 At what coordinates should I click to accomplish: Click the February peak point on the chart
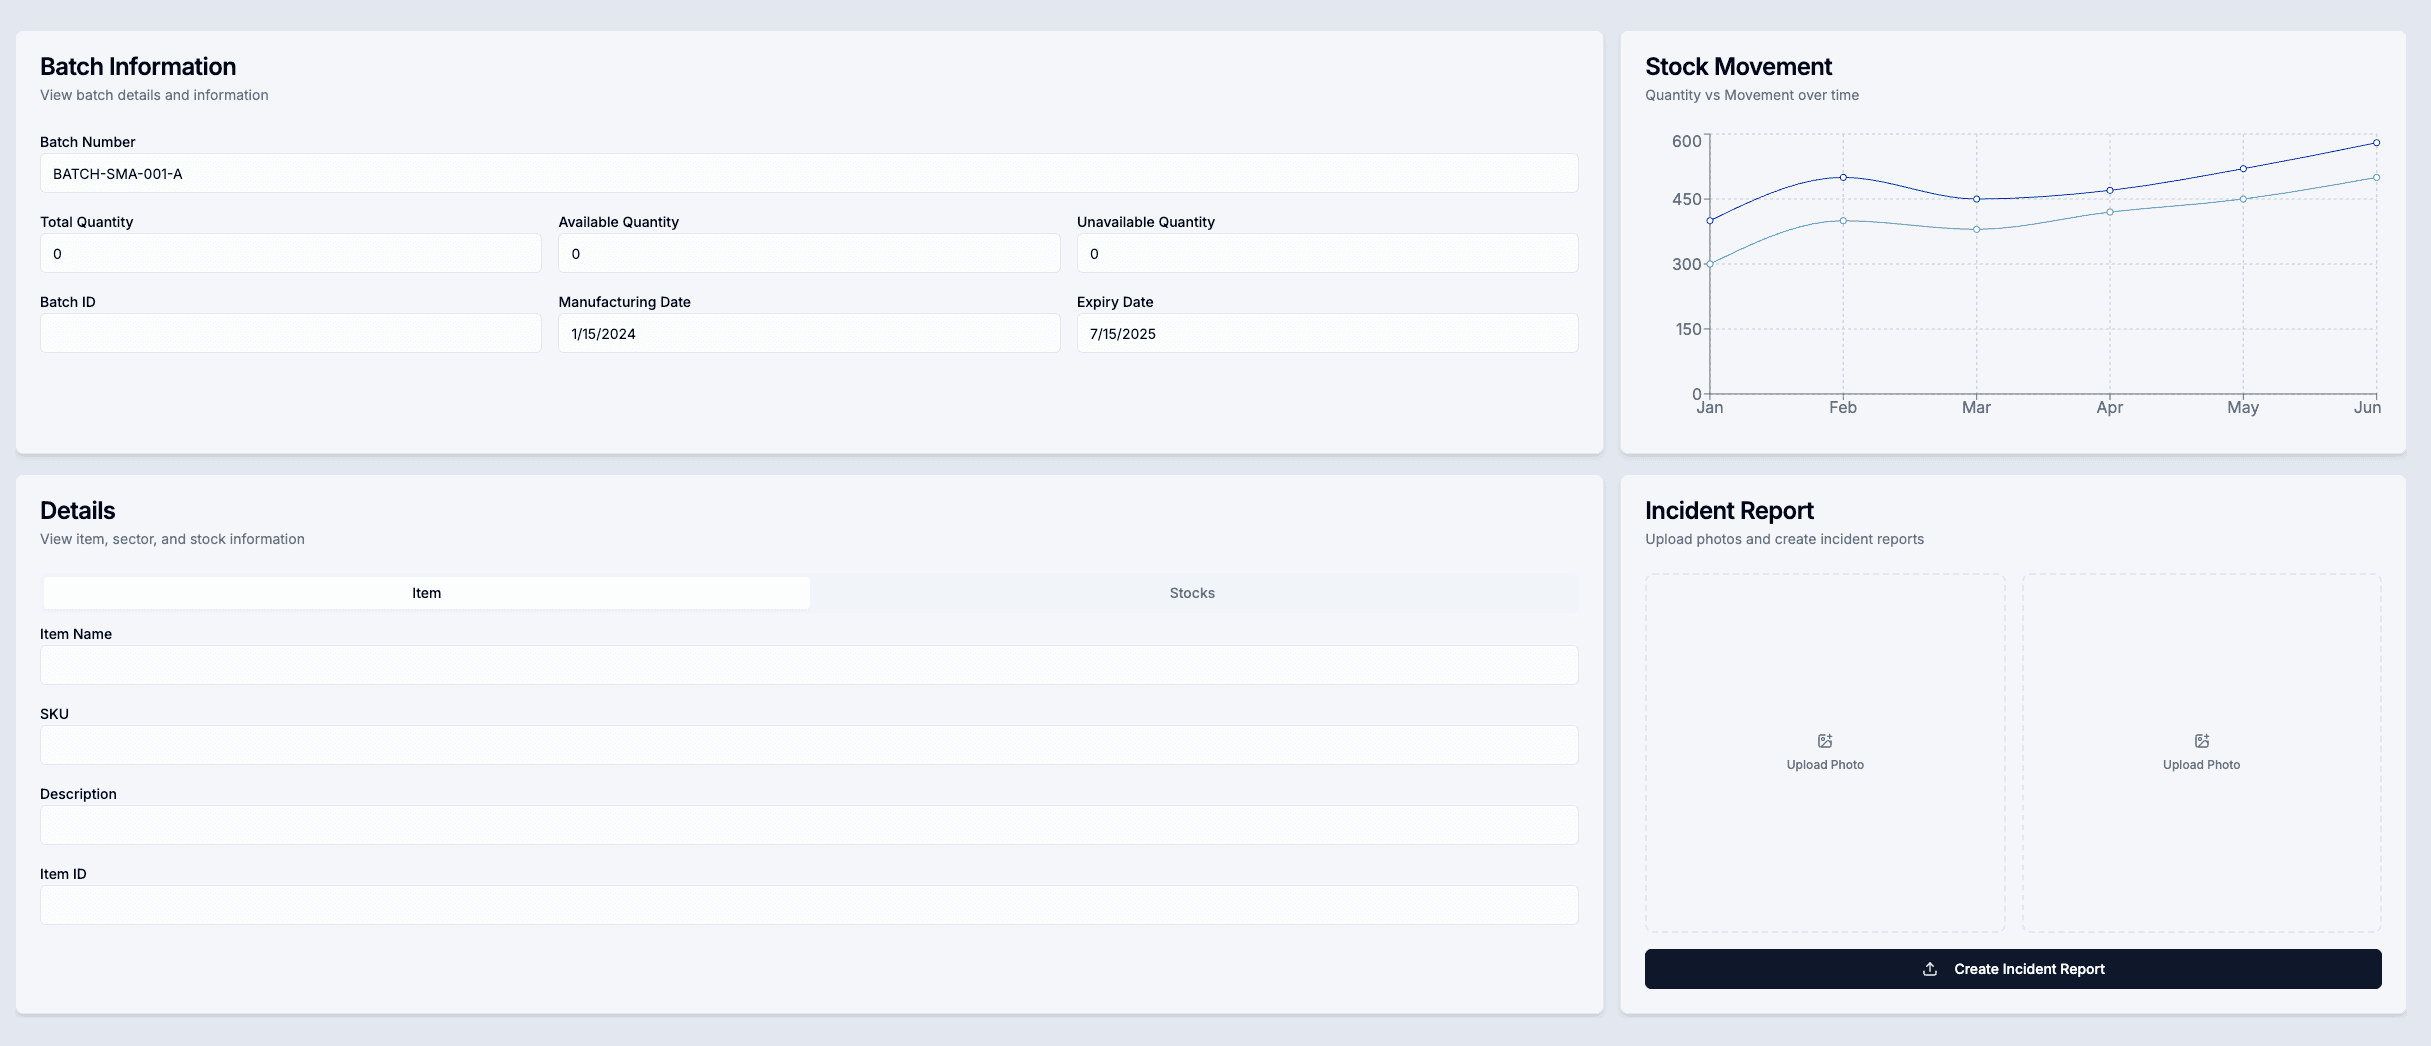1842,175
